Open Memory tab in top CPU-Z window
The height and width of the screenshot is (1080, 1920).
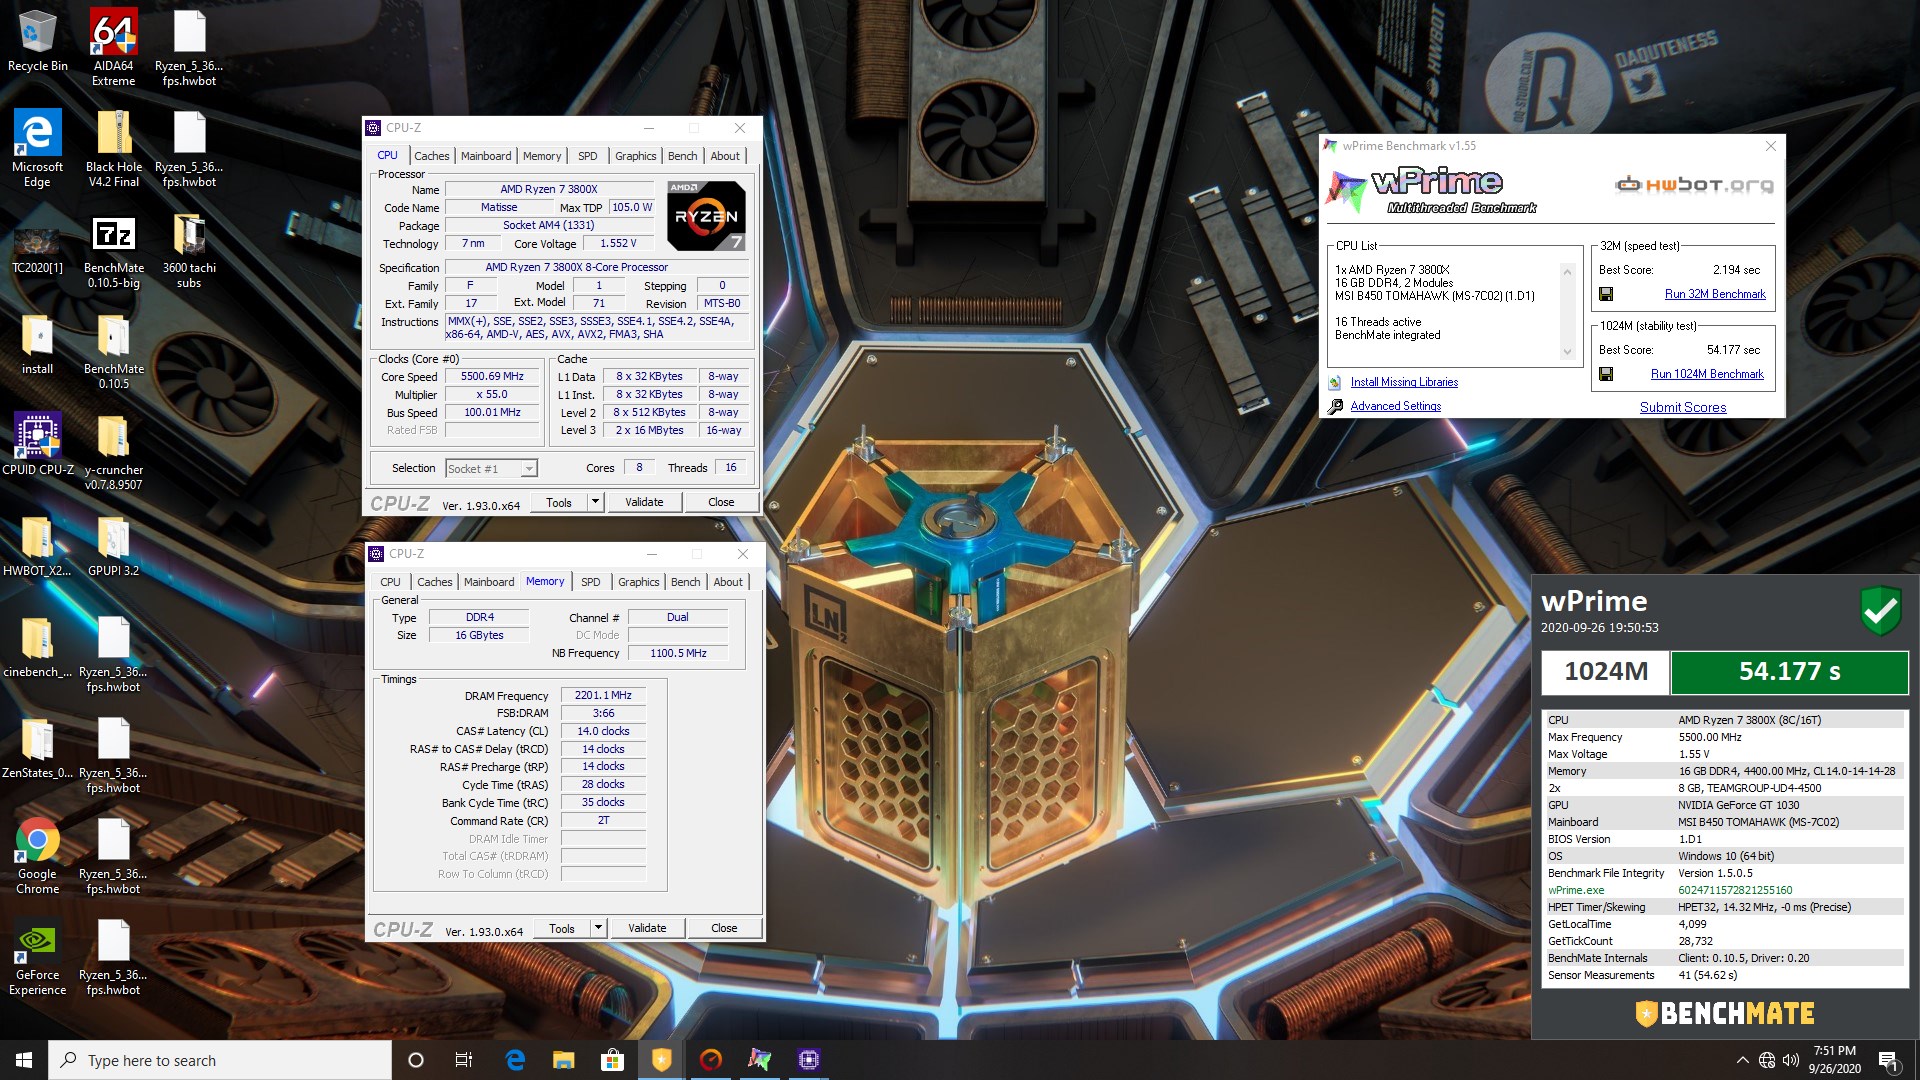click(x=542, y=156)
